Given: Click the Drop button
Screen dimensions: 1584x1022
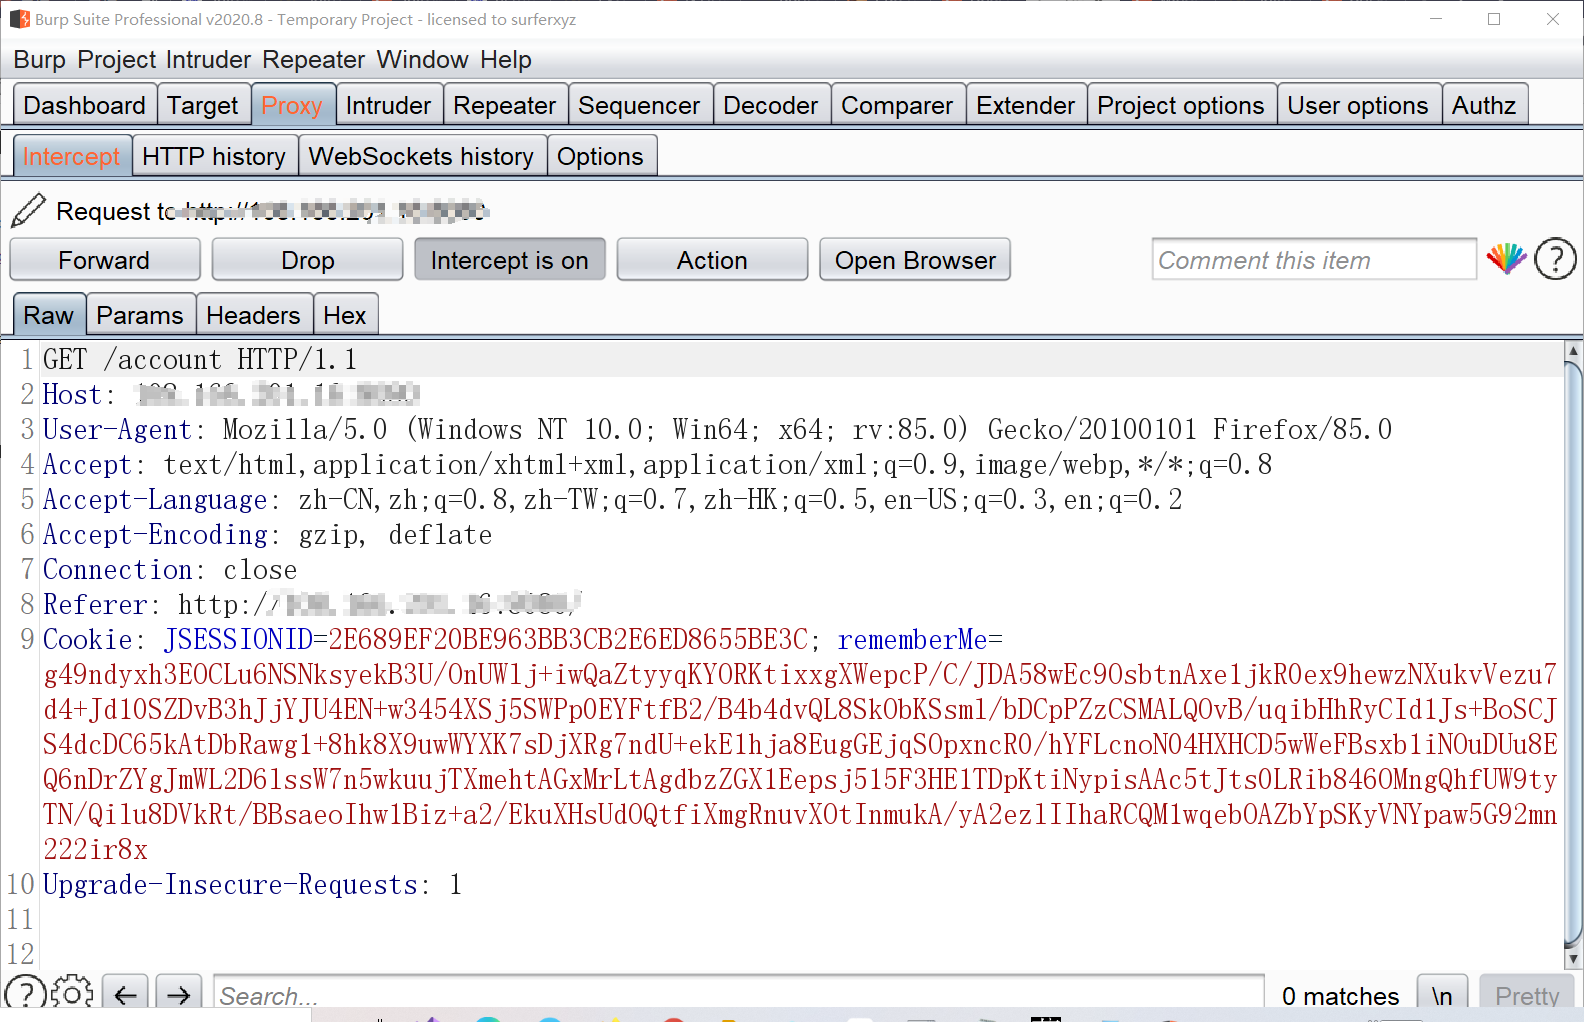Looking at the screenshot, I should [307, 260].
